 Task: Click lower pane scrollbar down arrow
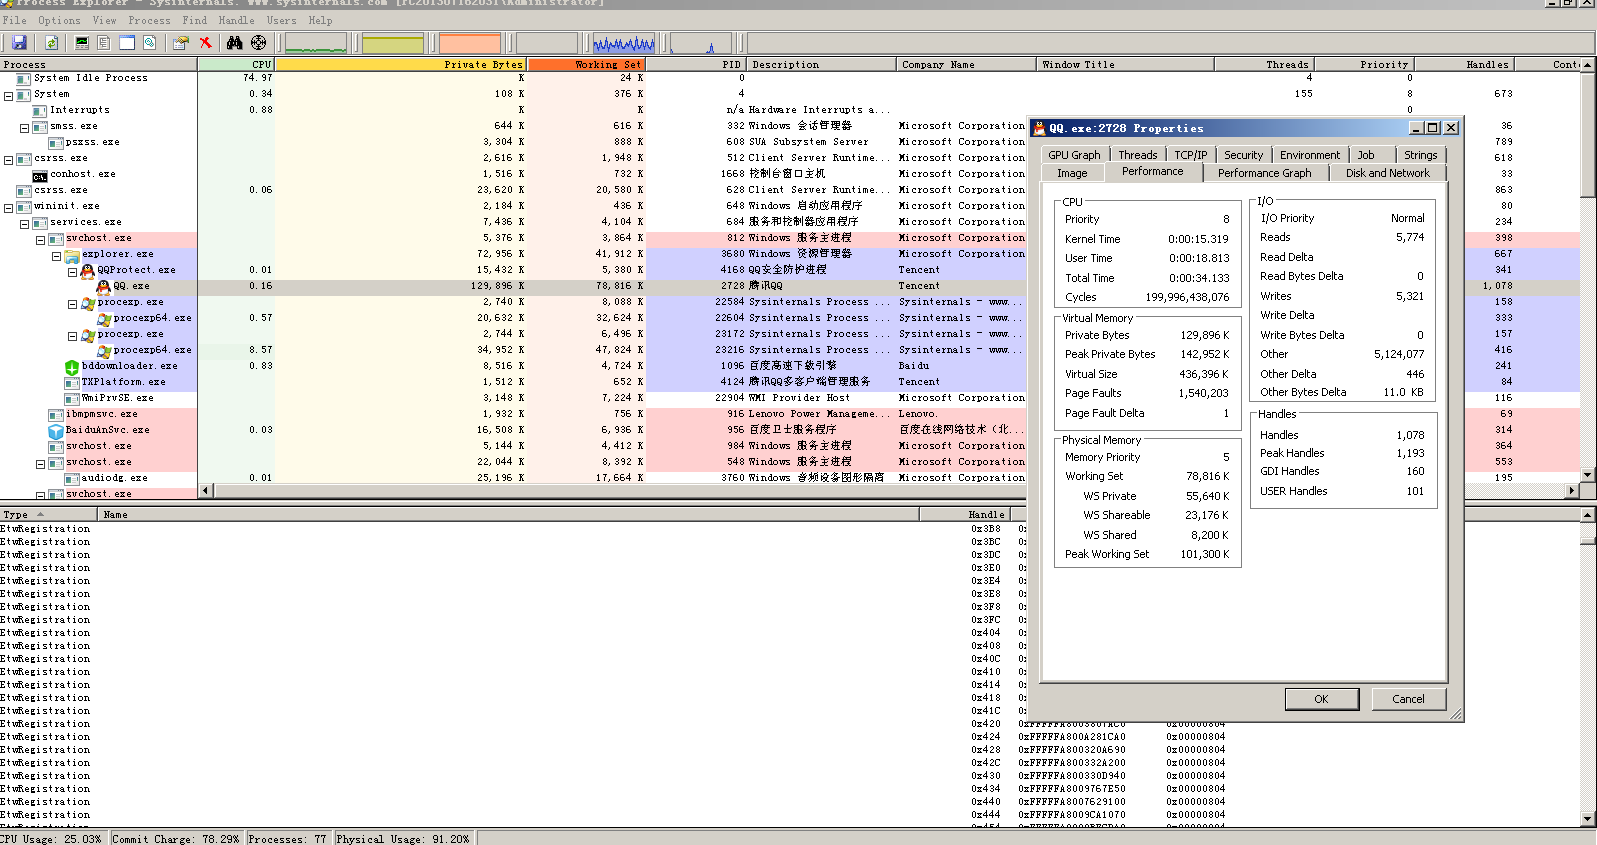(1588, 819)
